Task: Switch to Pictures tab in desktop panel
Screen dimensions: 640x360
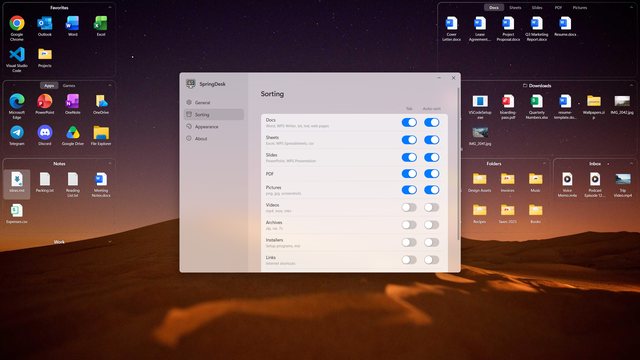Action: [580, 7]
